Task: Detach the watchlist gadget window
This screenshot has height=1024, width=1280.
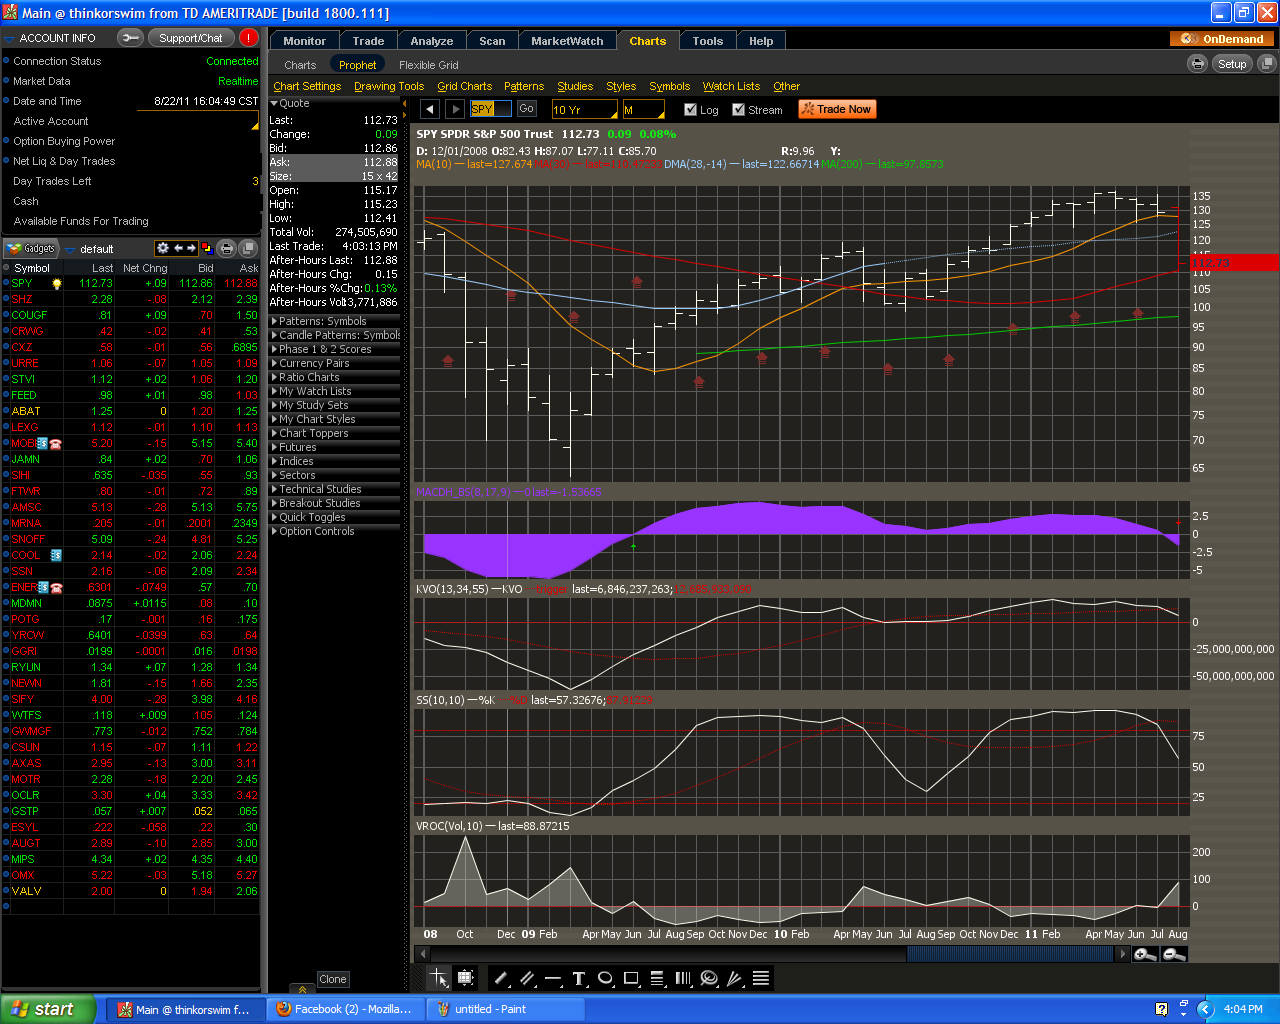Action: pyautogui.click(x=248, y=248)
